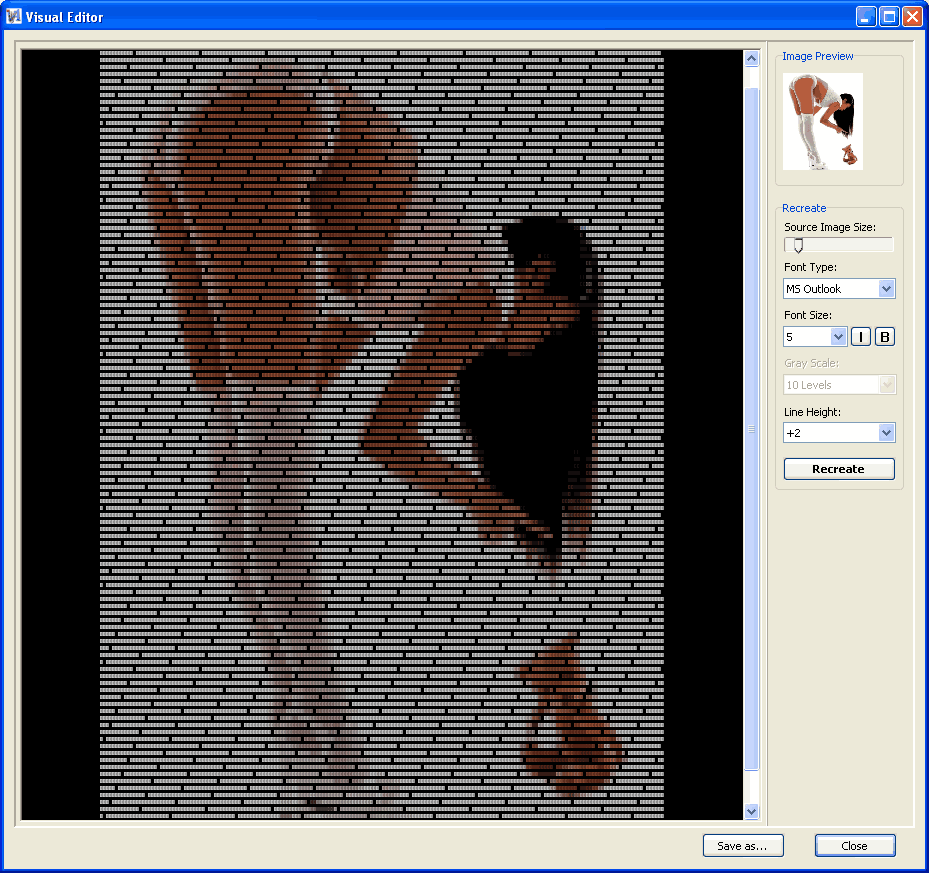Open the Font Type dropdown
The width and height of the screenshot is (929, 873).
[x=839, y=289]
